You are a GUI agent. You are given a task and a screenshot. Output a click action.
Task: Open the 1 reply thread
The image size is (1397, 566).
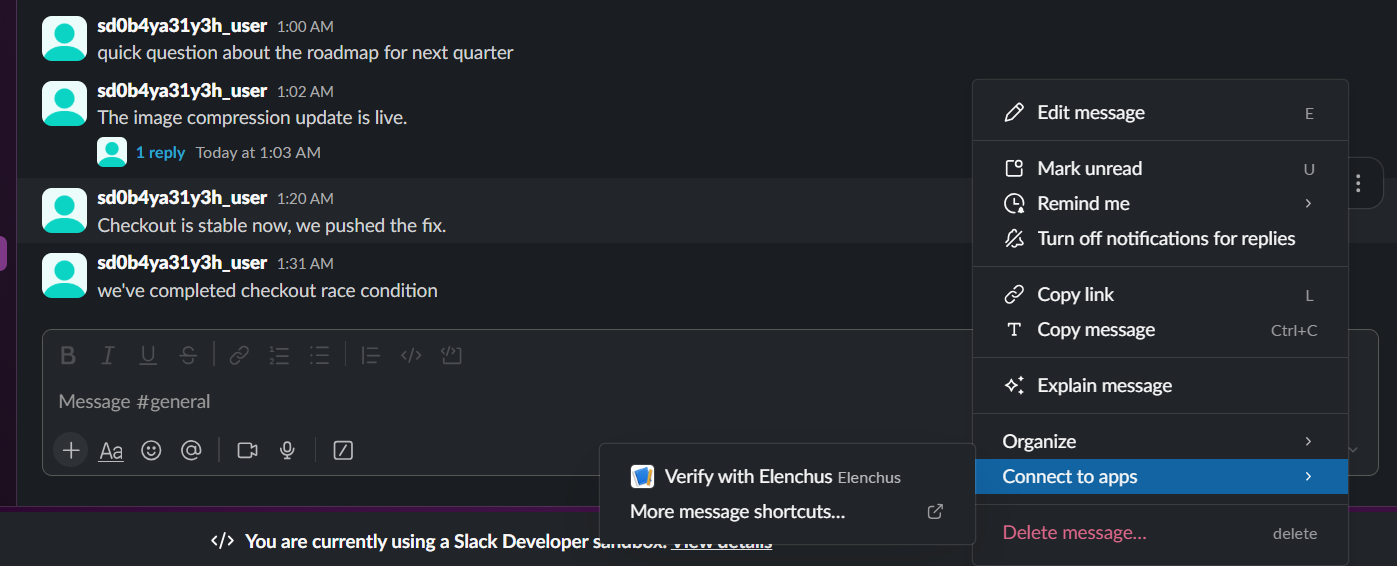pos(160,153)
